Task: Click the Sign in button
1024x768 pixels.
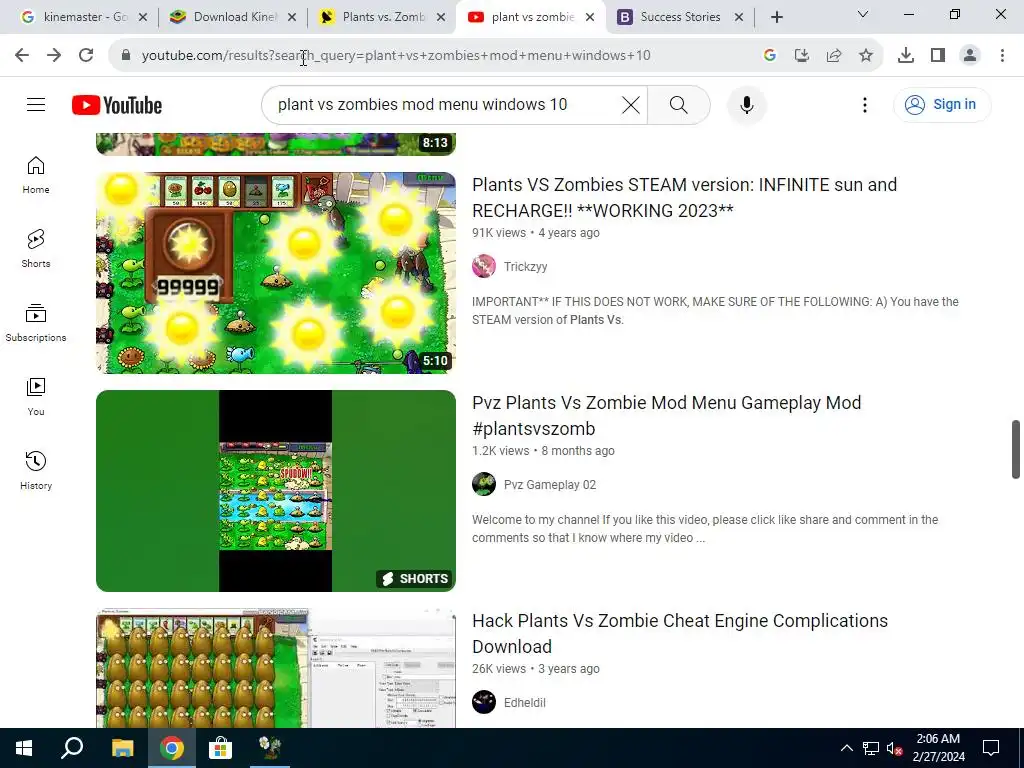Action: click(x=942, y=104)
